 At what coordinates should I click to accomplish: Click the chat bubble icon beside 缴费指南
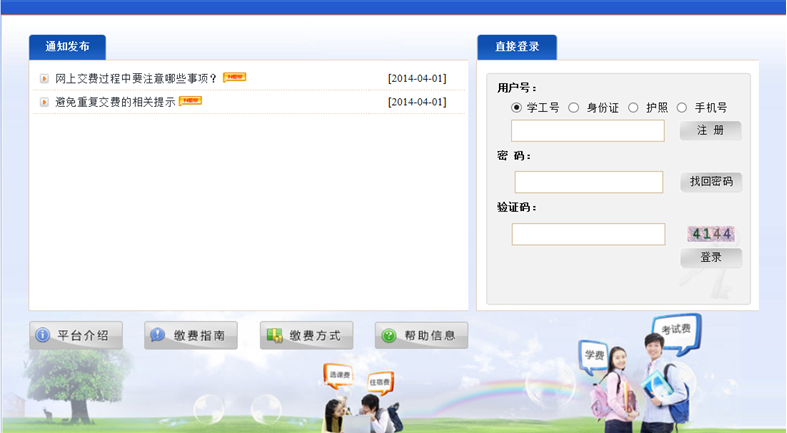(x=158, y=336)
